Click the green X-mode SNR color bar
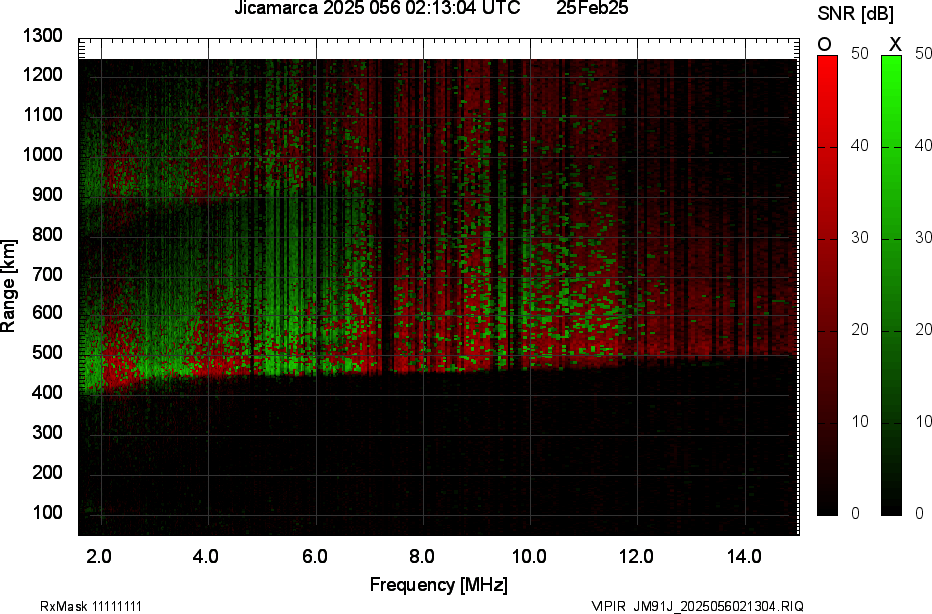This screenshot has width=932, height=614. coord(891,285)
